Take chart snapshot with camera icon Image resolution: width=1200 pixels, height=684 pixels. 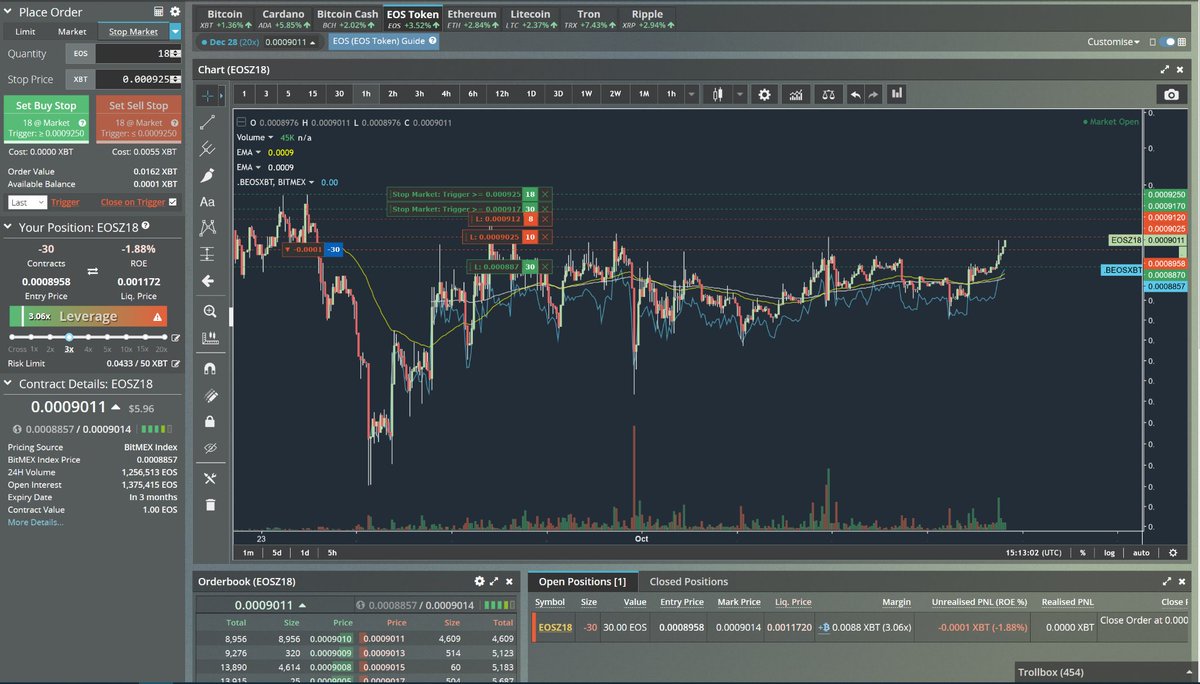[x=1171, y=93]
